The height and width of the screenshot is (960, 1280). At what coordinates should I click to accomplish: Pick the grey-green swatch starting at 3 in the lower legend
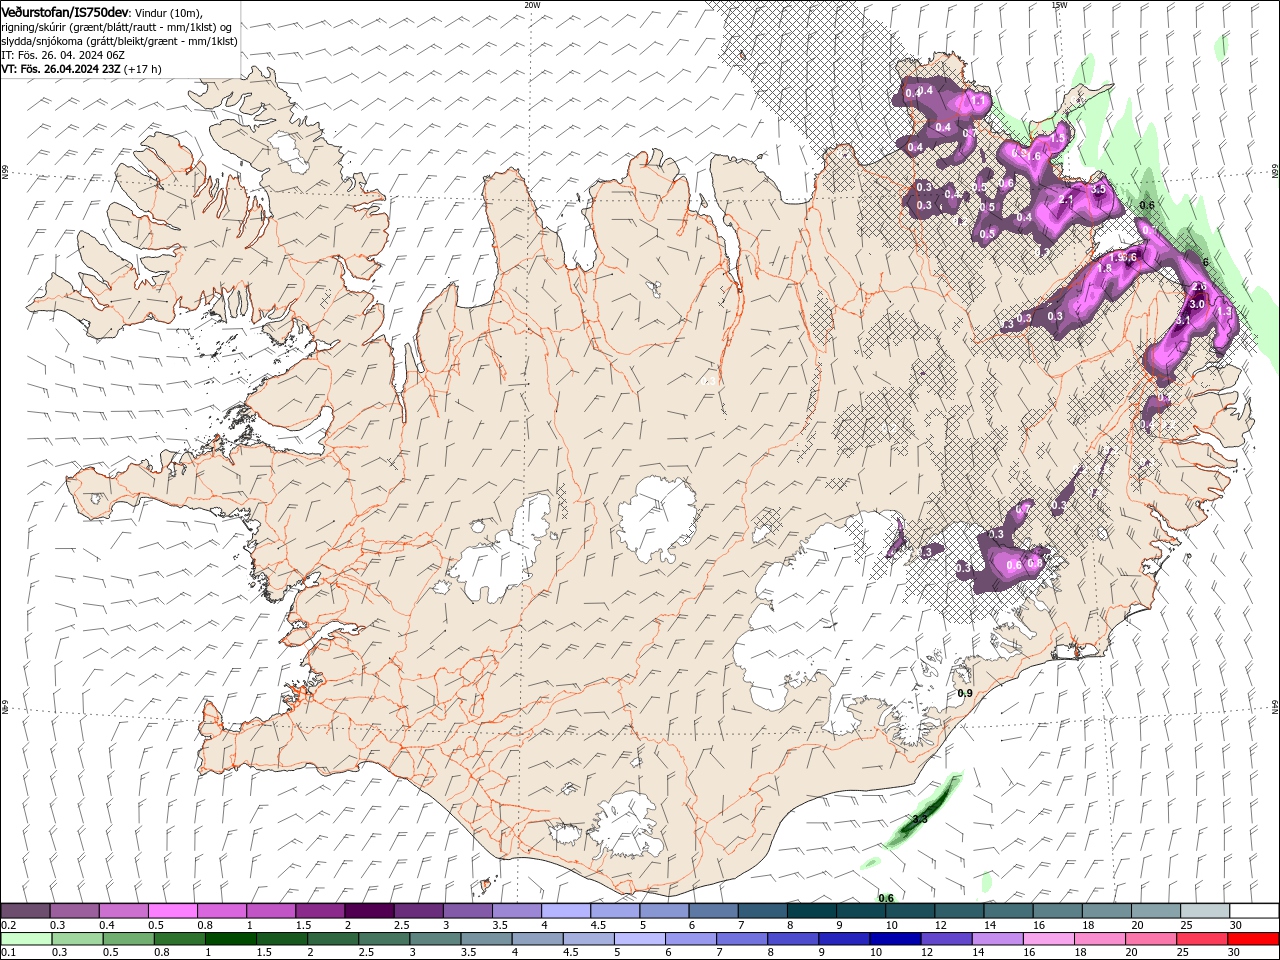(x=435, y=939)
